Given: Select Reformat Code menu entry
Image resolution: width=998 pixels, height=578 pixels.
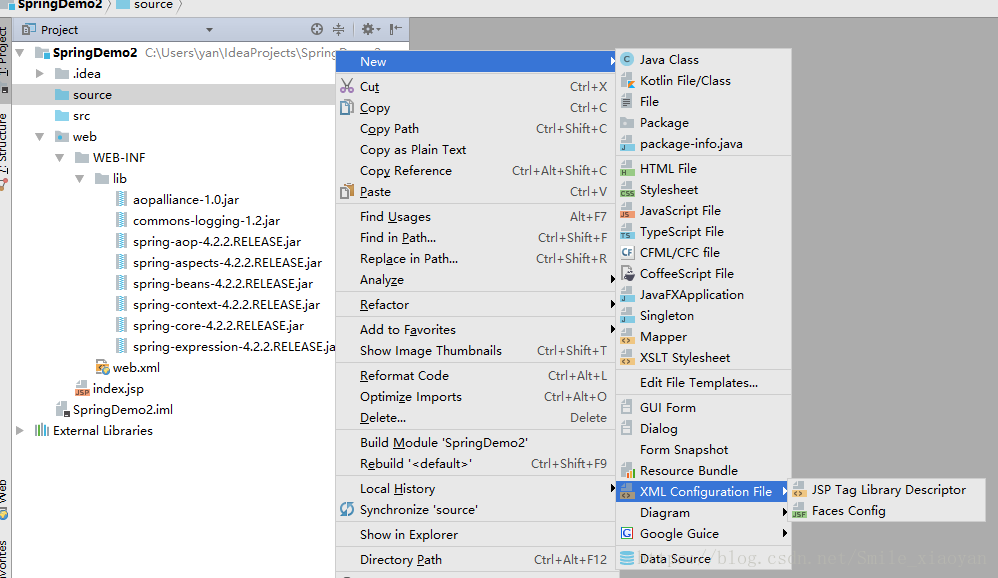Looking at the screenshot, I should pyautogui.click(x=476, y=376).
